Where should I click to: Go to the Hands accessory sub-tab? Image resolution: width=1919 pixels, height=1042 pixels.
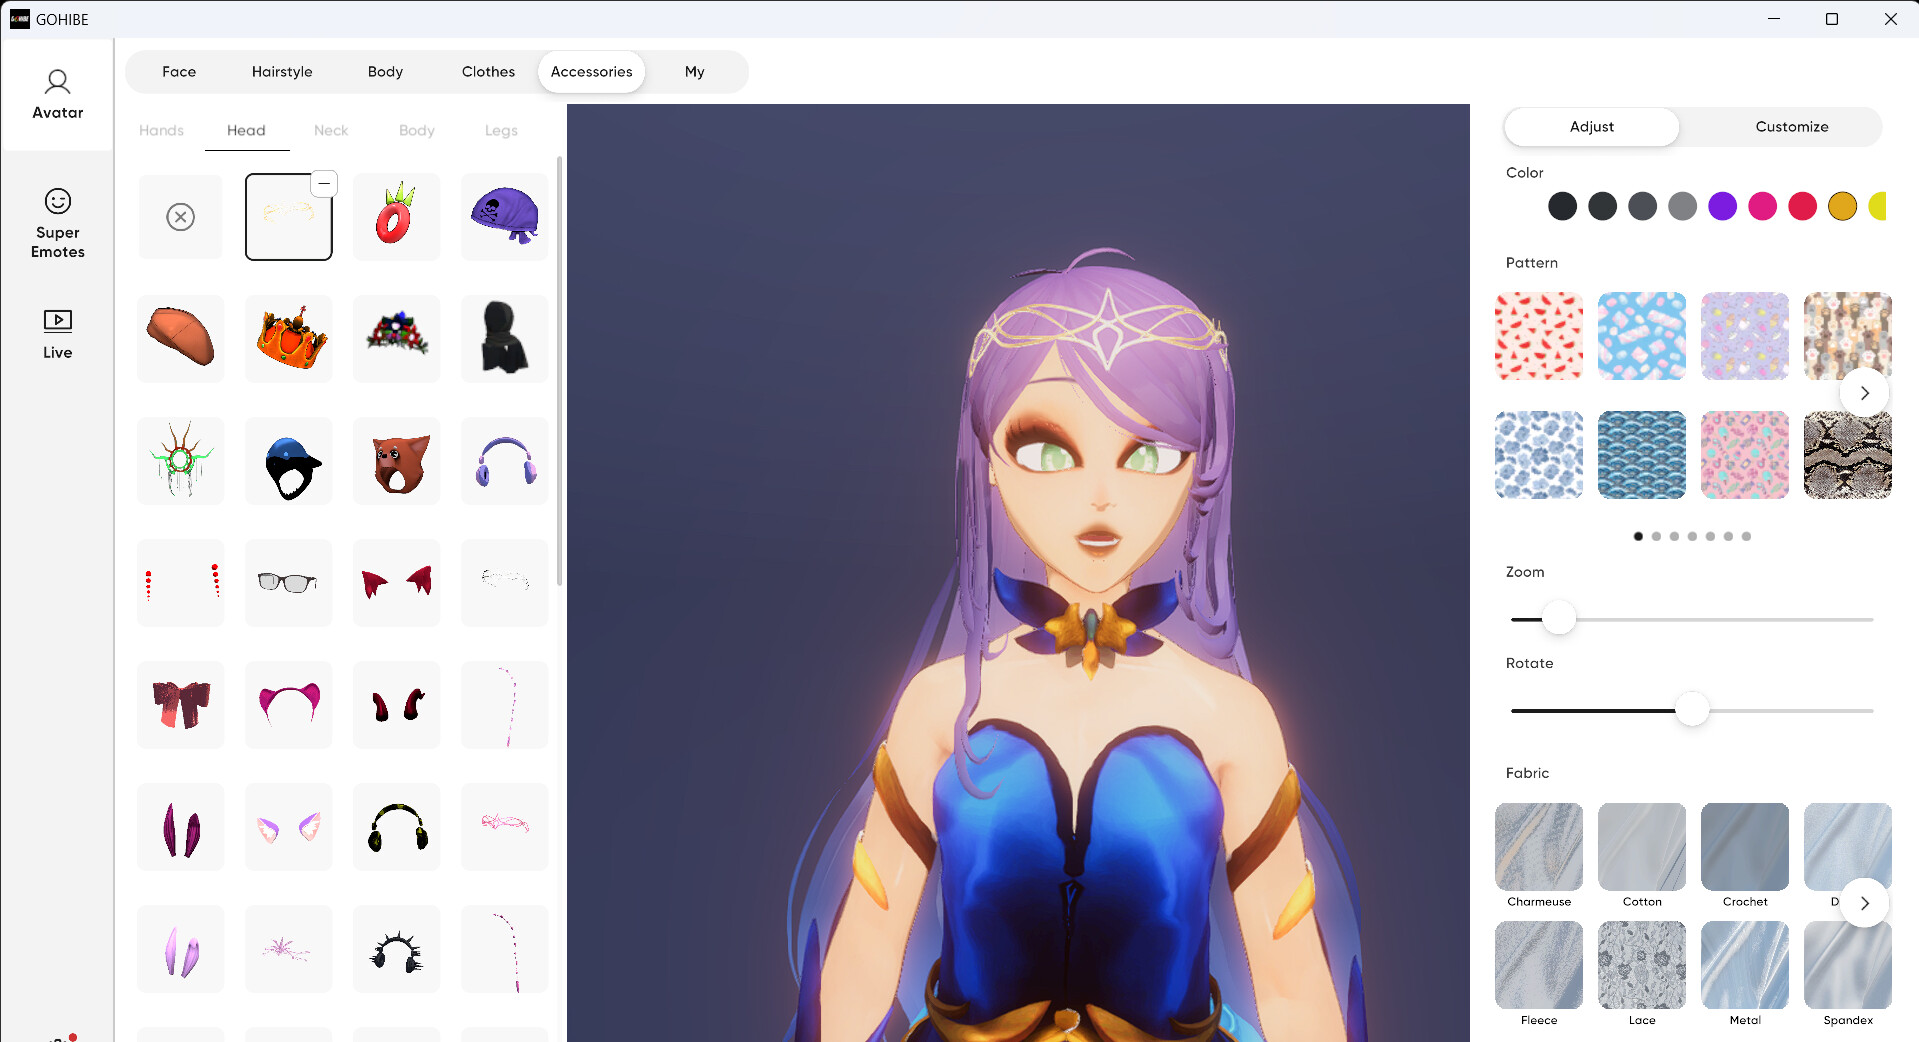point(161,131)
